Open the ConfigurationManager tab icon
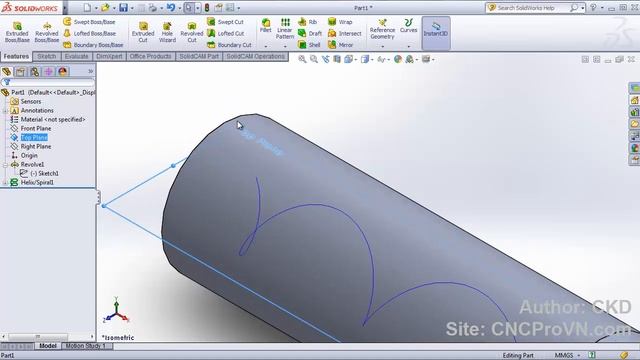The height and width of the screenshot is (360, 640). point(34,72)
